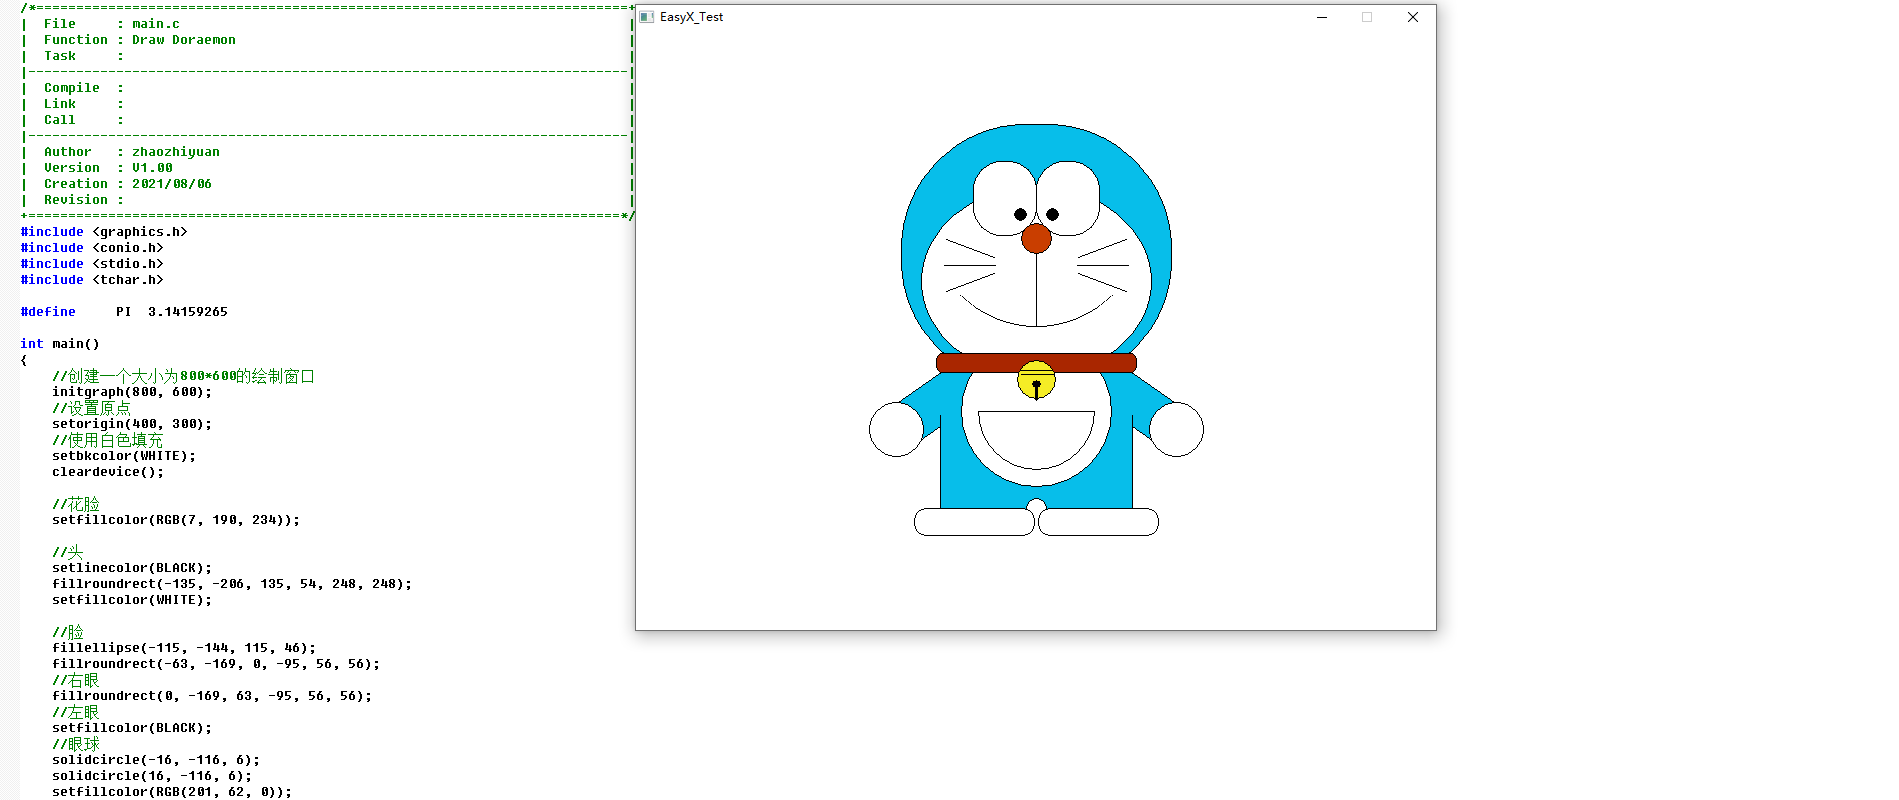Click the 'fillroundrect(-135, -206, 135, 54, 248, 248);' line
The height and width of the screenshot is (800, 1899).
click(232, 584)
